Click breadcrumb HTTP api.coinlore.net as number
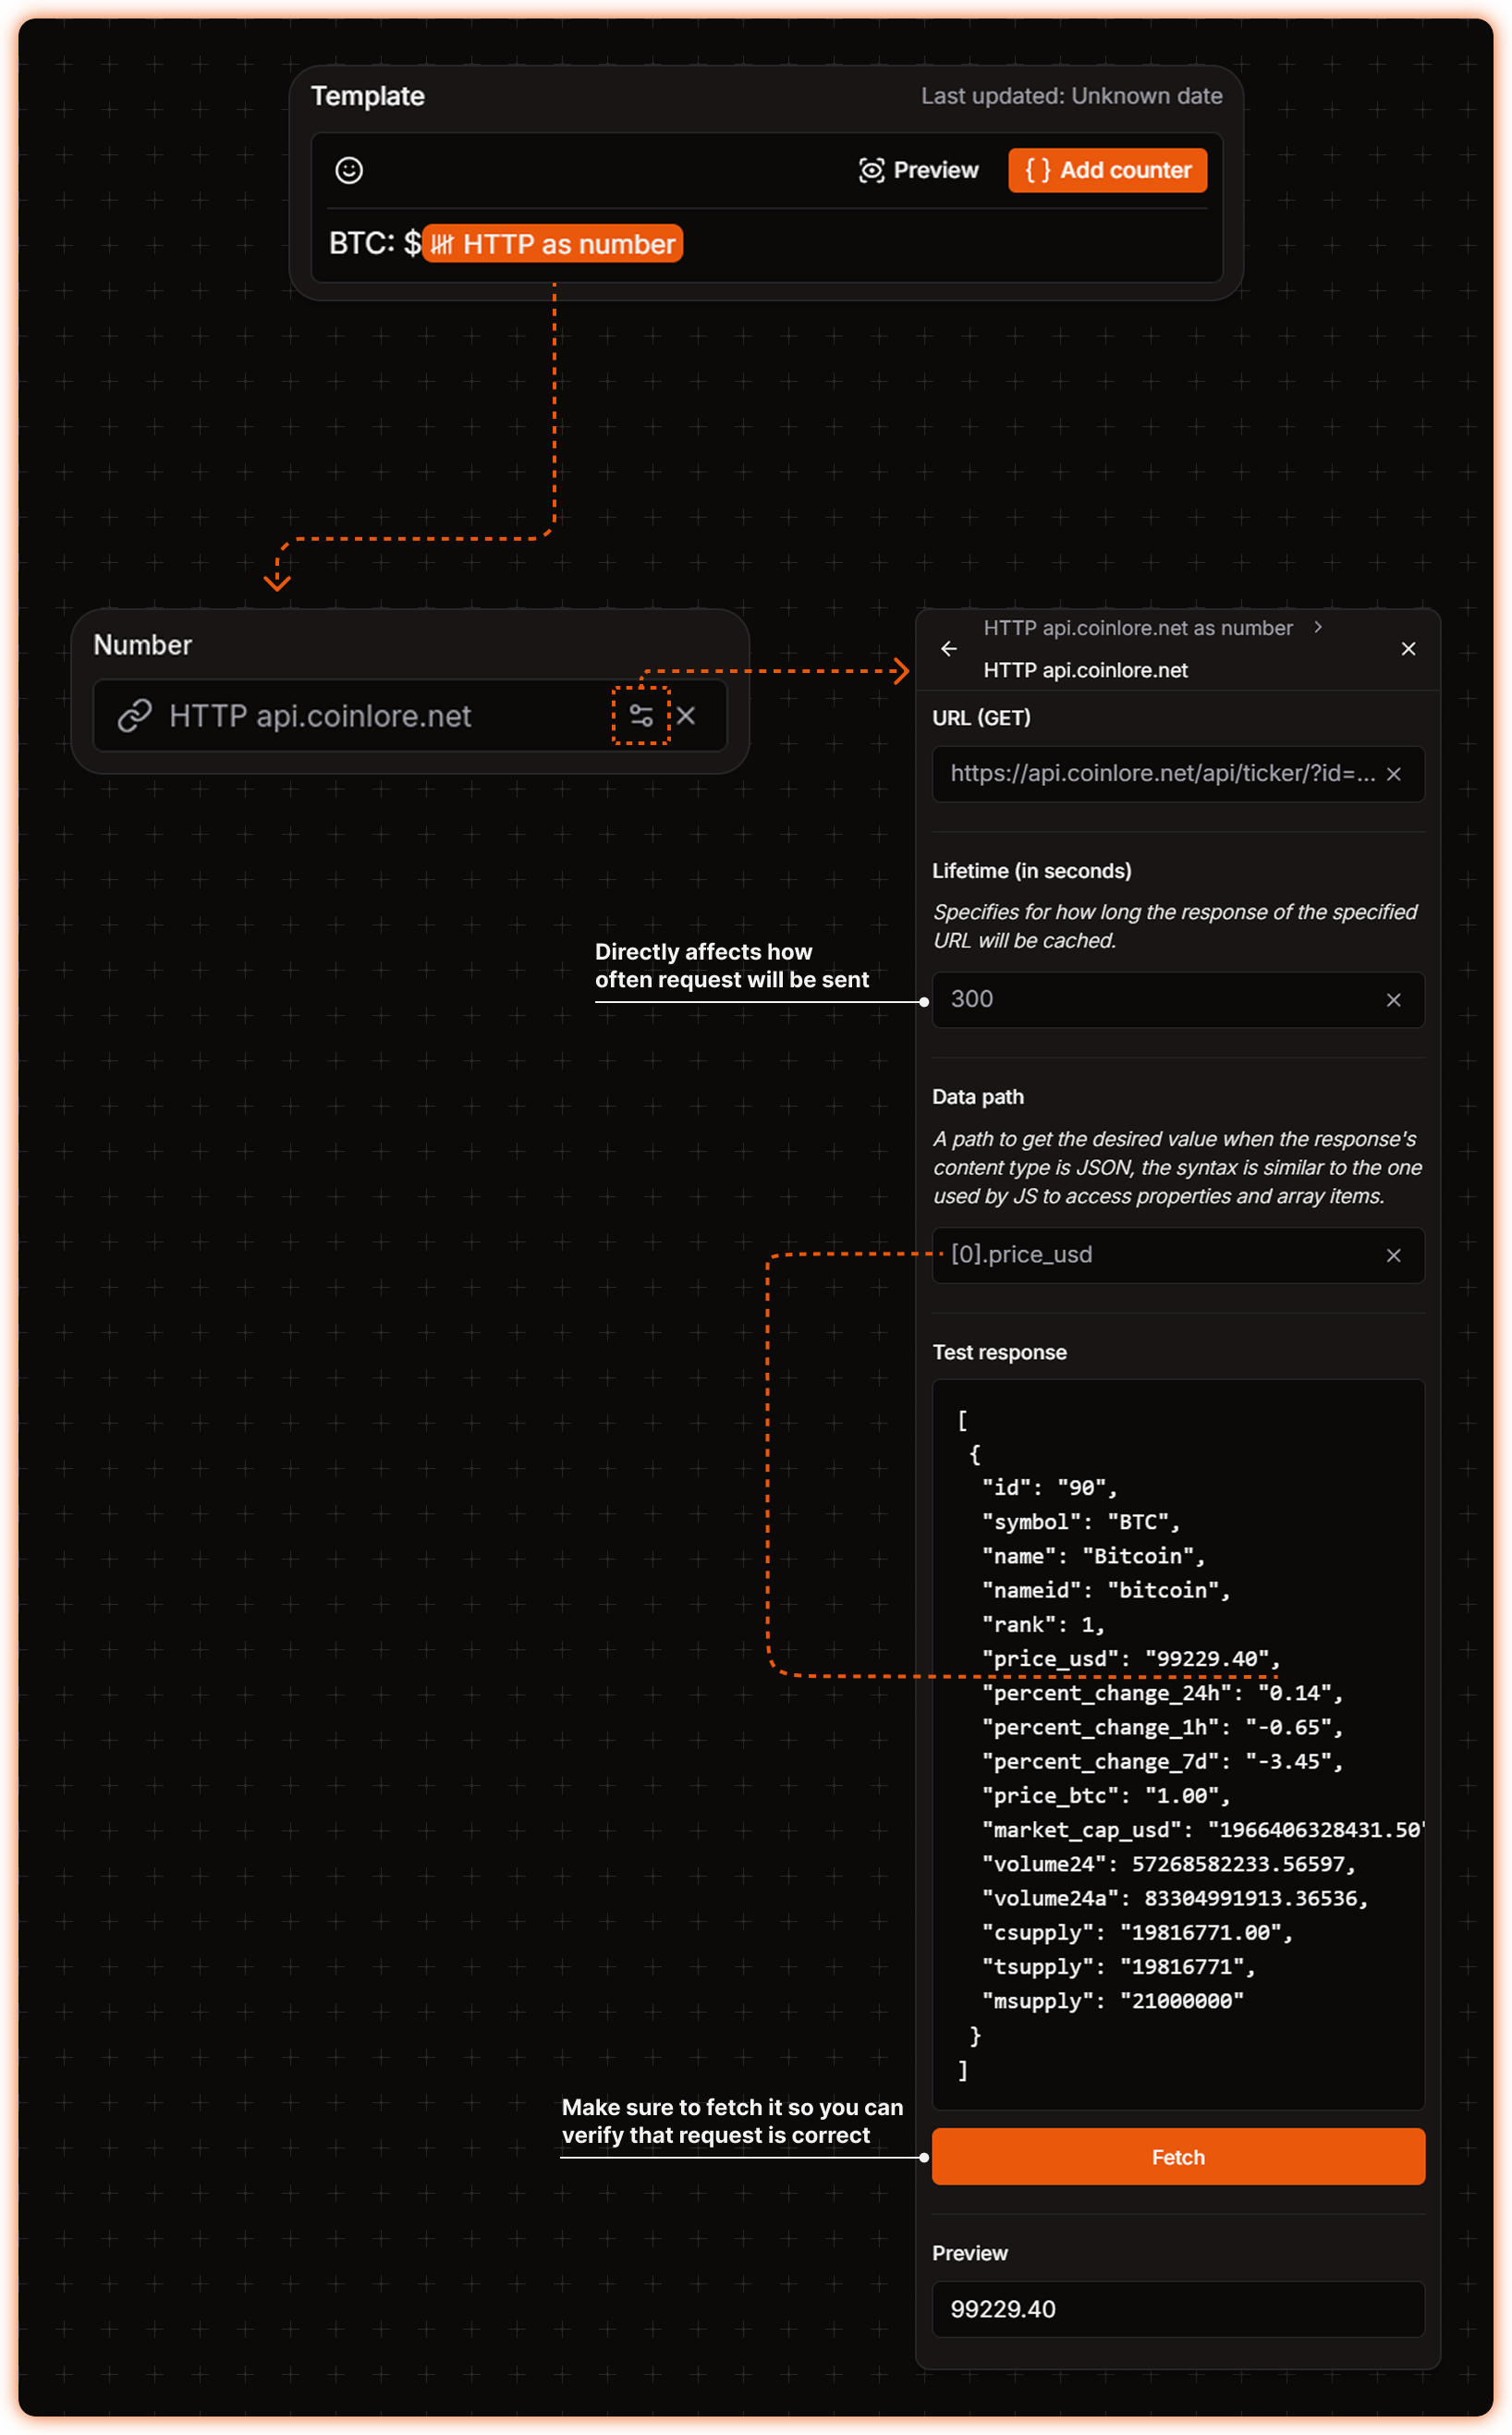Image resolution: width=1512 pixels, height=2435 pixels. click(1137, 628)
